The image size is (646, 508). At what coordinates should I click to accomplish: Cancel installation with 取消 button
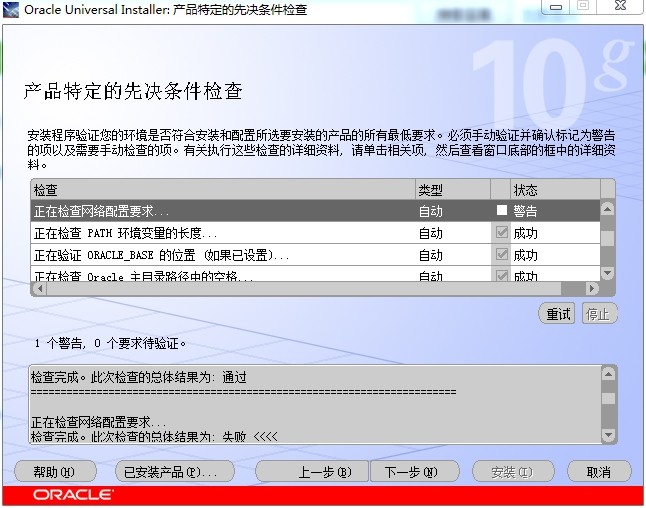point(599,472)
